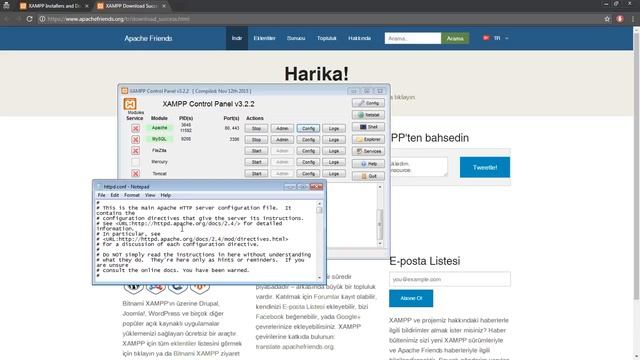Open the TR language dropdown
The image size is (640, 360).
coord(496,38)
